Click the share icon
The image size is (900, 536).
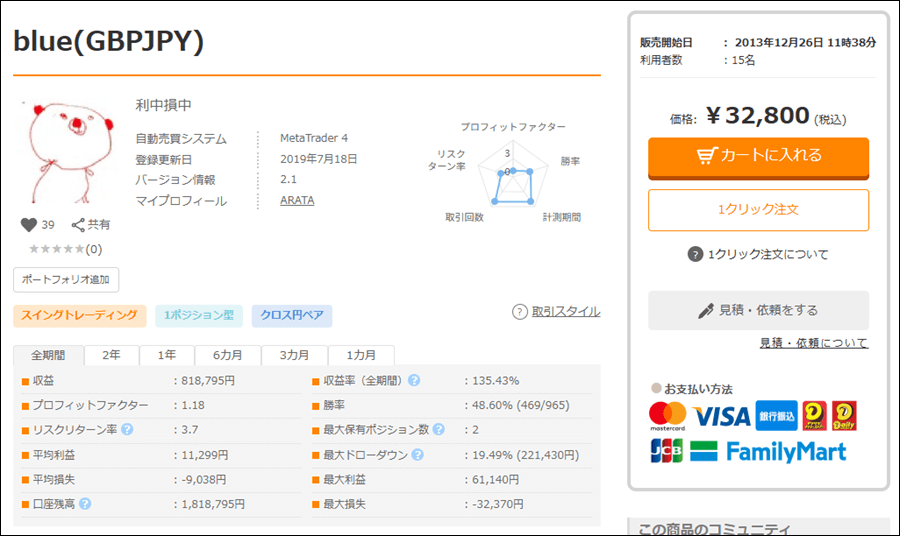78,225
